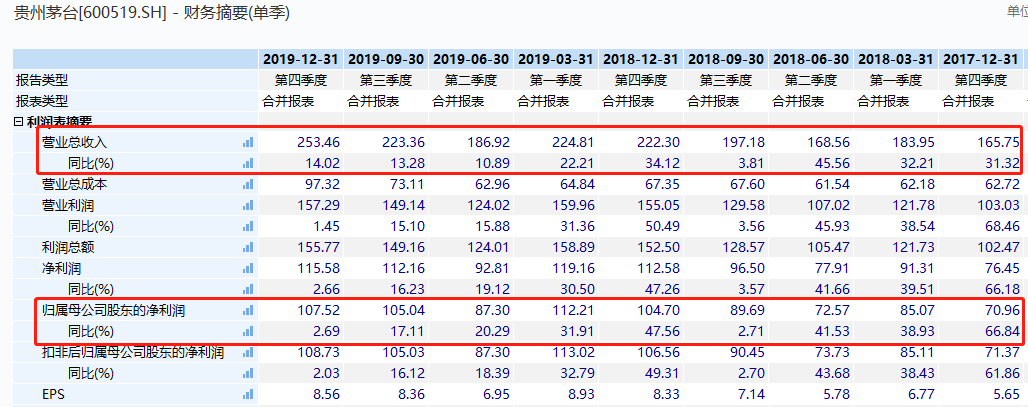The height and width of the screenshot is (407, 1028).
Task: Click 第三季度 under 2019-09-30
Action: point(386,81)
